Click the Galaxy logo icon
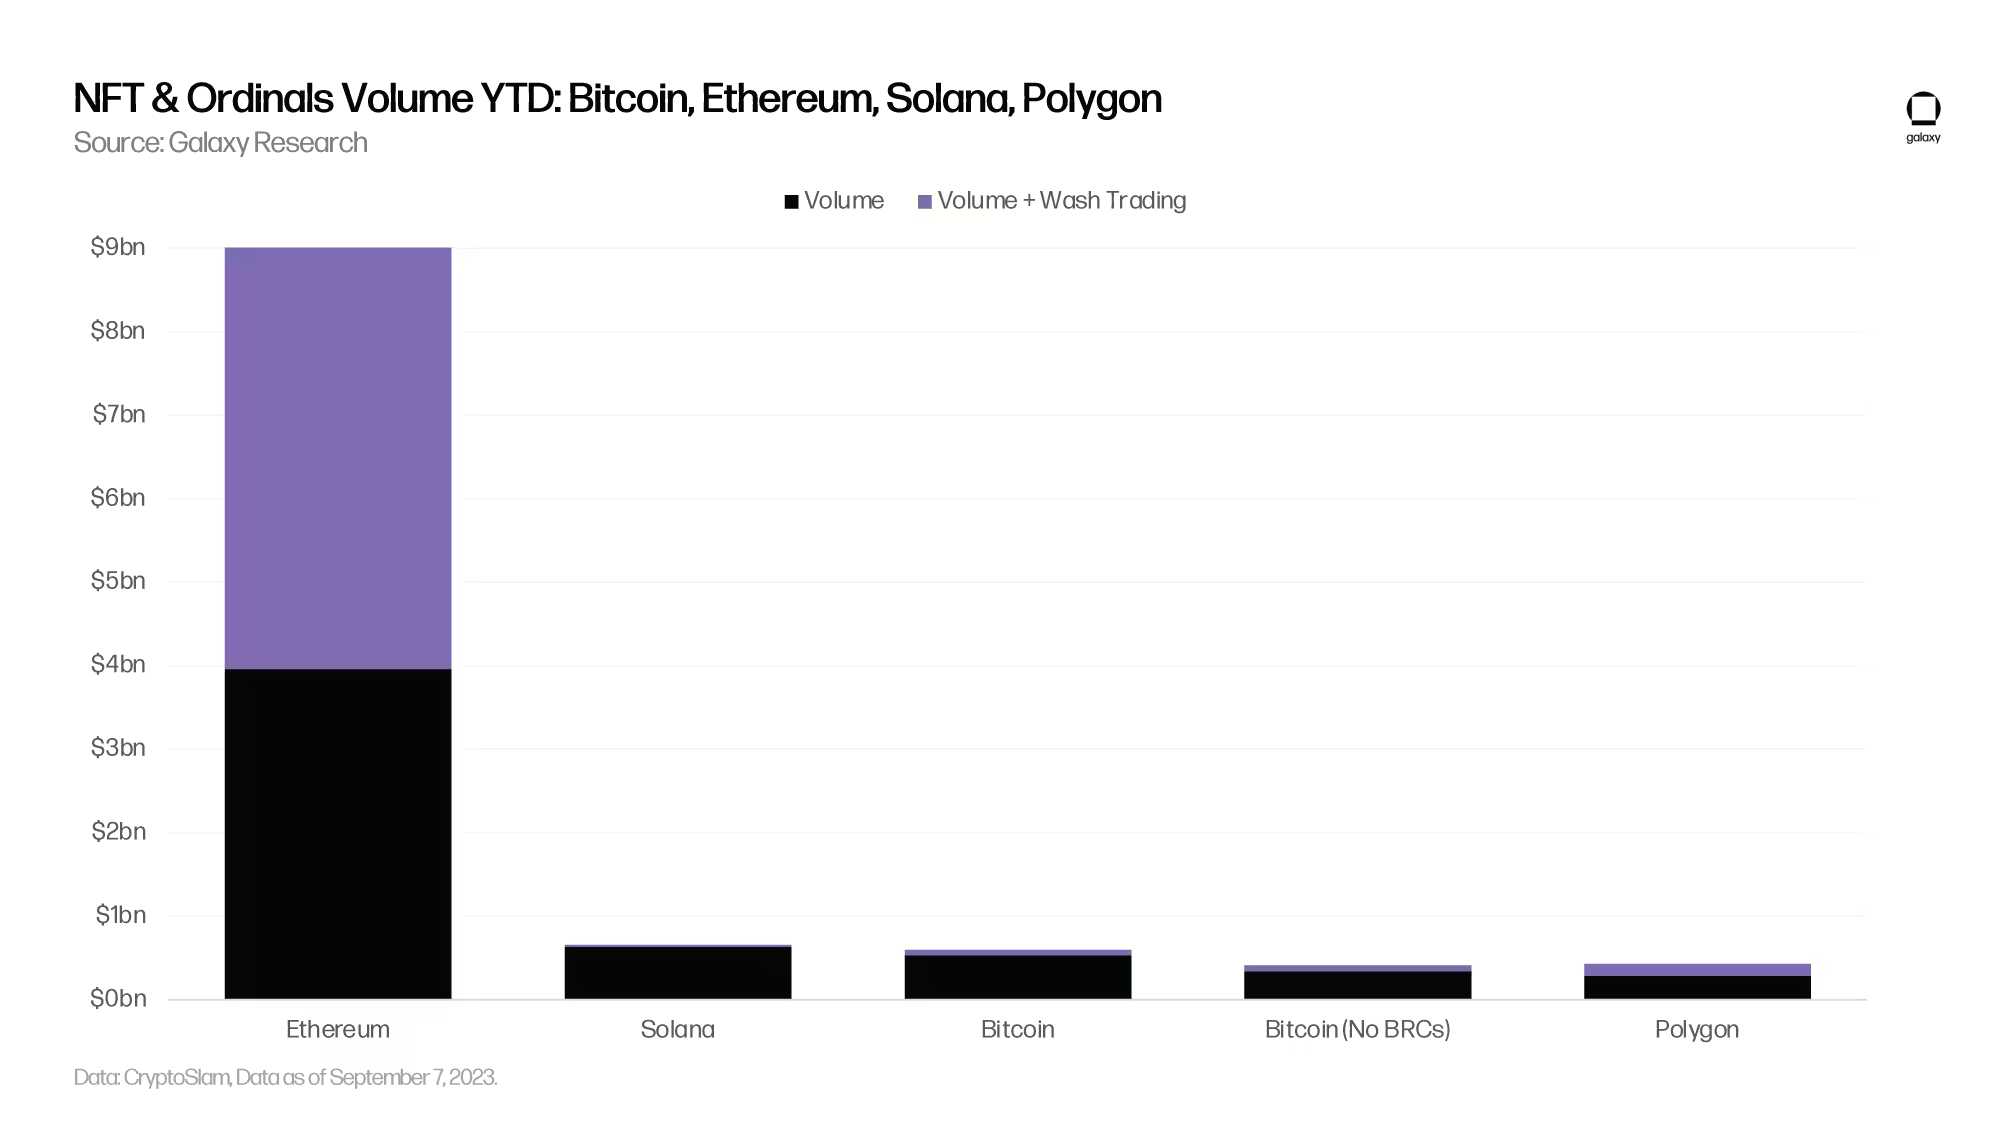The width and height of the screenshot is (2000, 1125). (x=1923, y=110)
